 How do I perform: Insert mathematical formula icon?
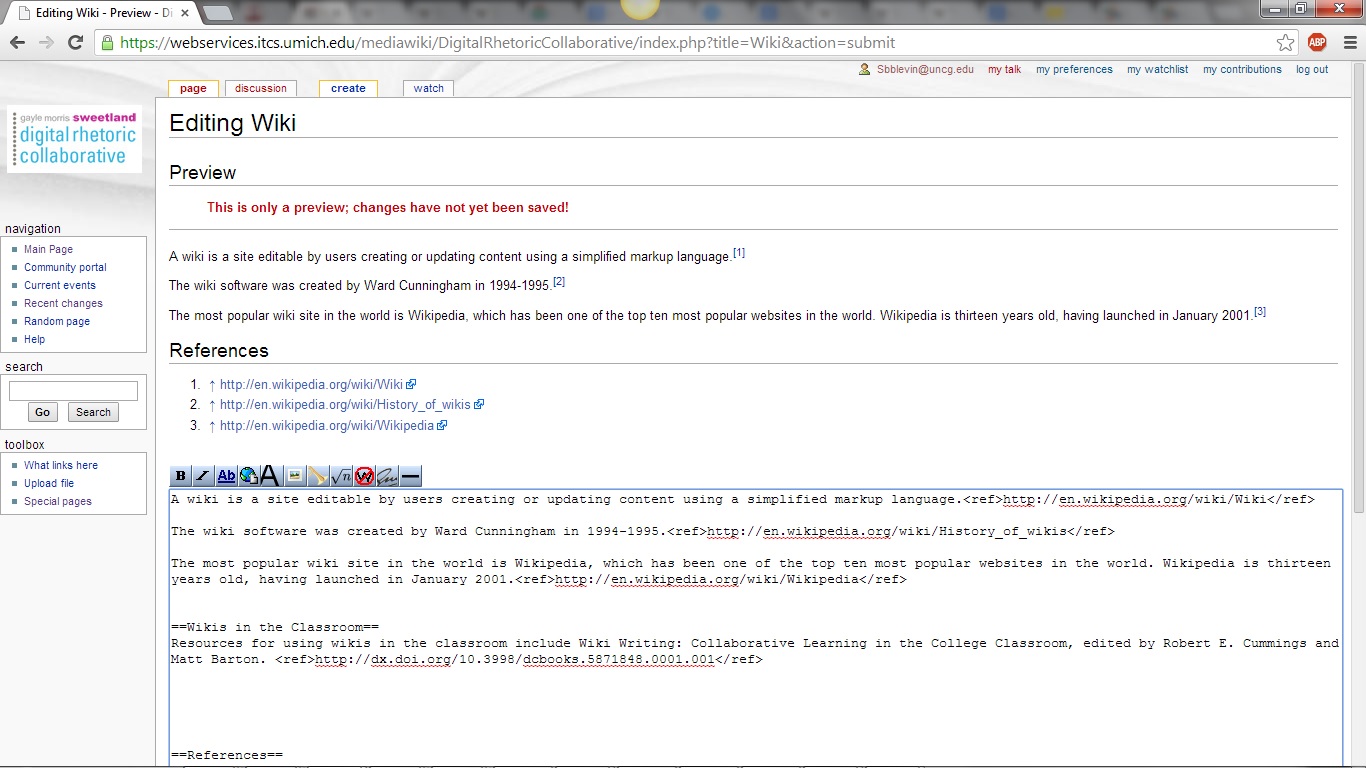tap(341, 476)
